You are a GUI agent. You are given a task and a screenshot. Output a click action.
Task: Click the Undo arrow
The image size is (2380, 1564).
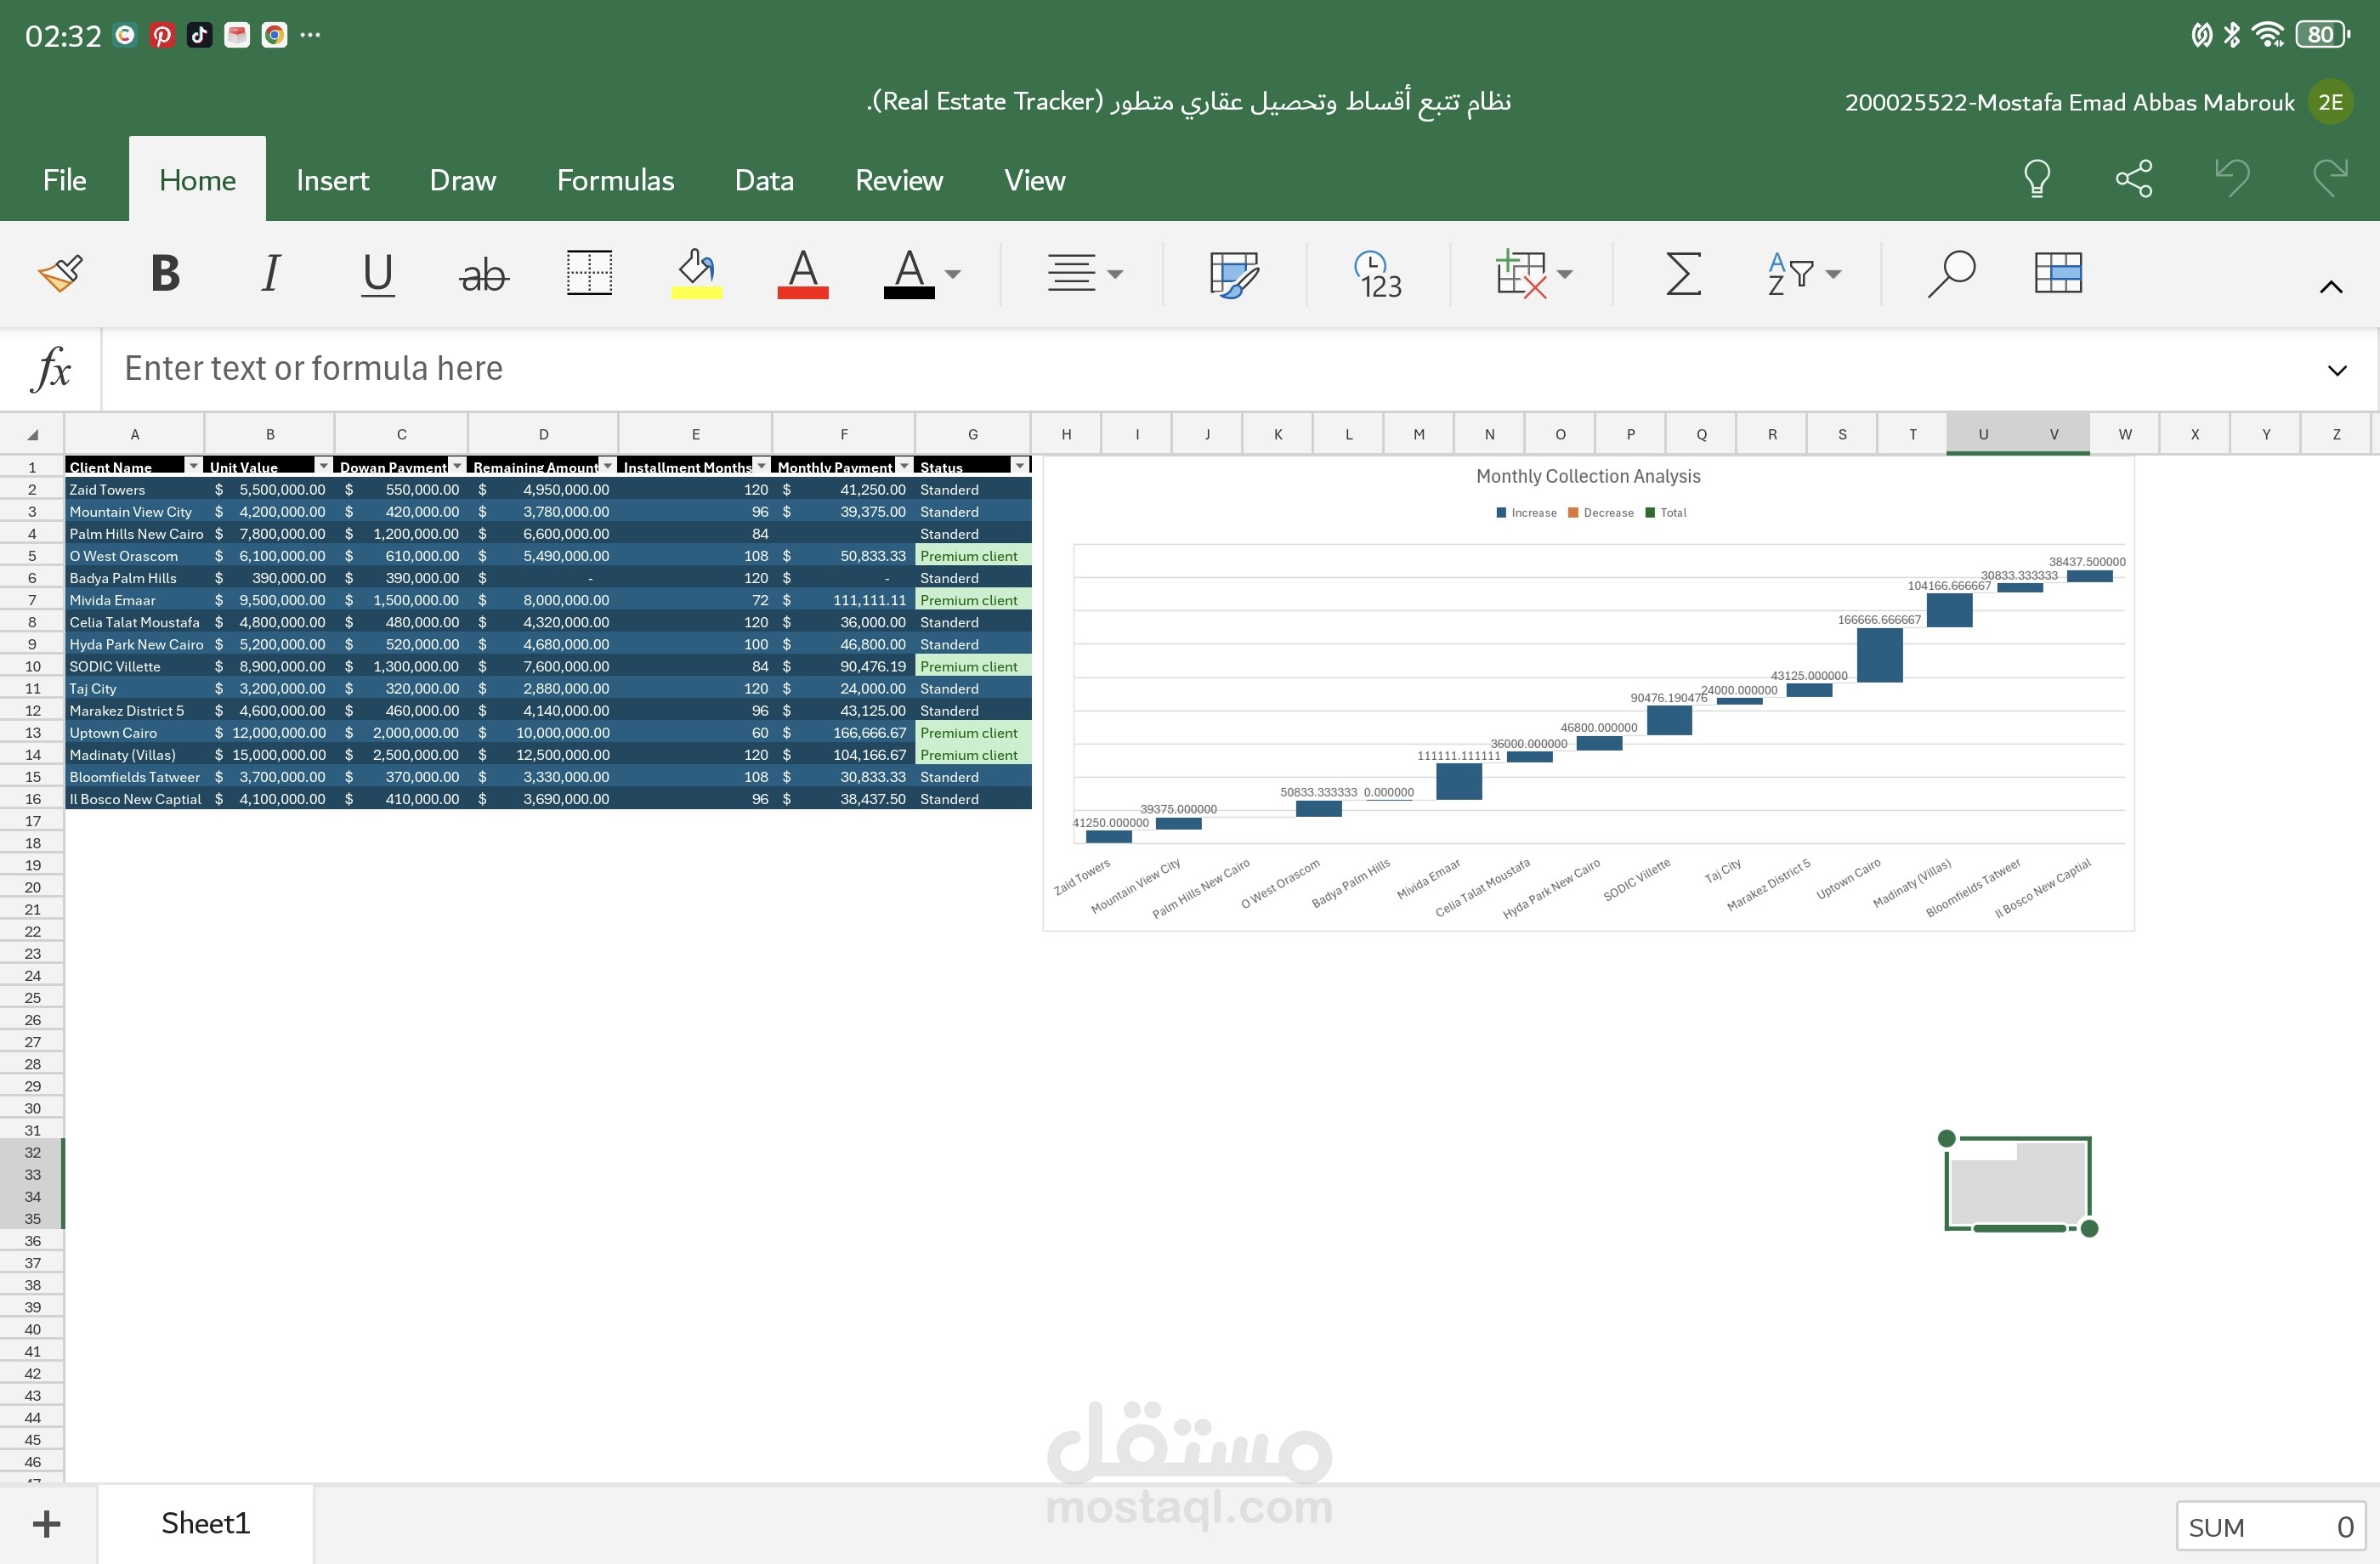click(x=2232, y=179)
